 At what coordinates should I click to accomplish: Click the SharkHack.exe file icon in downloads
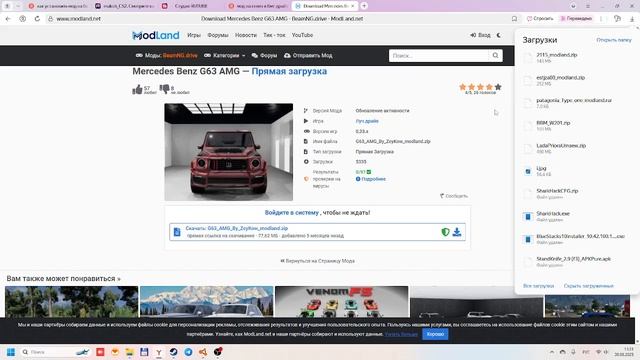point(528,216)
